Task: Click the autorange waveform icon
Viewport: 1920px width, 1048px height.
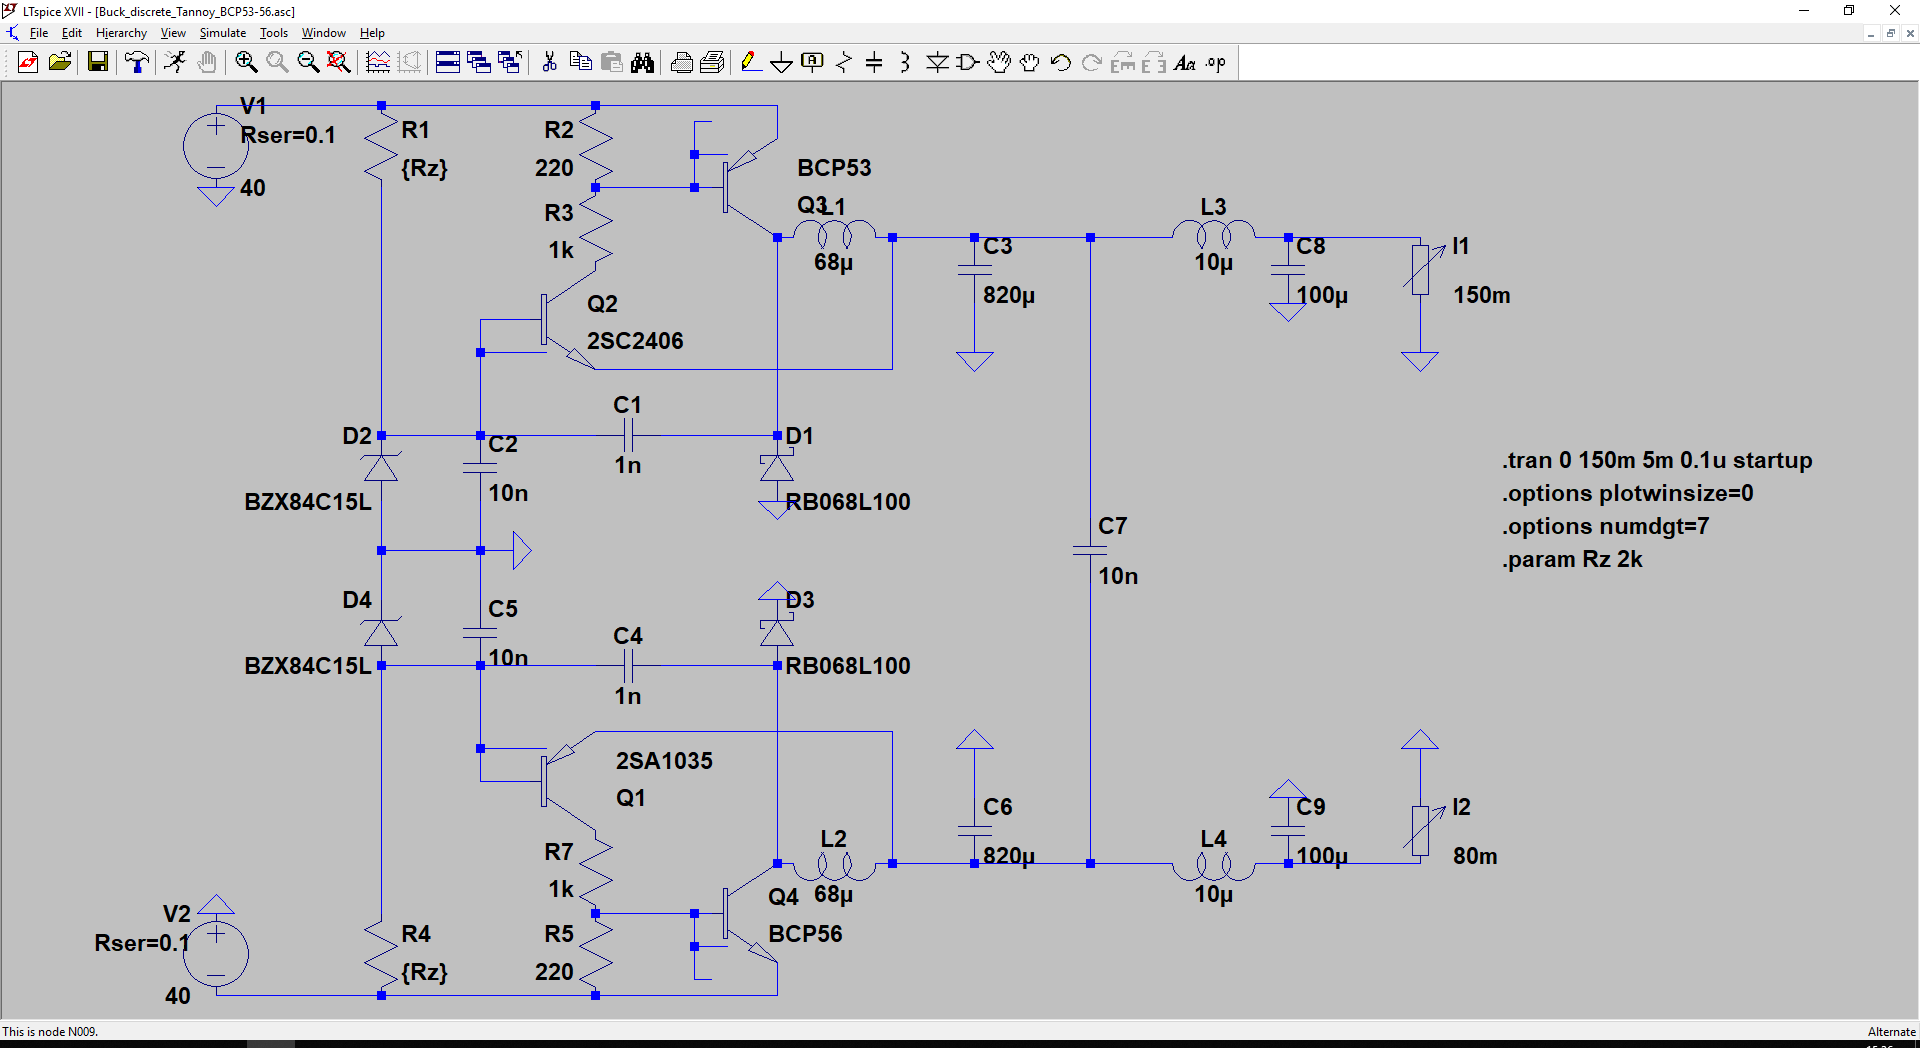Action: (x=378, y=63)
